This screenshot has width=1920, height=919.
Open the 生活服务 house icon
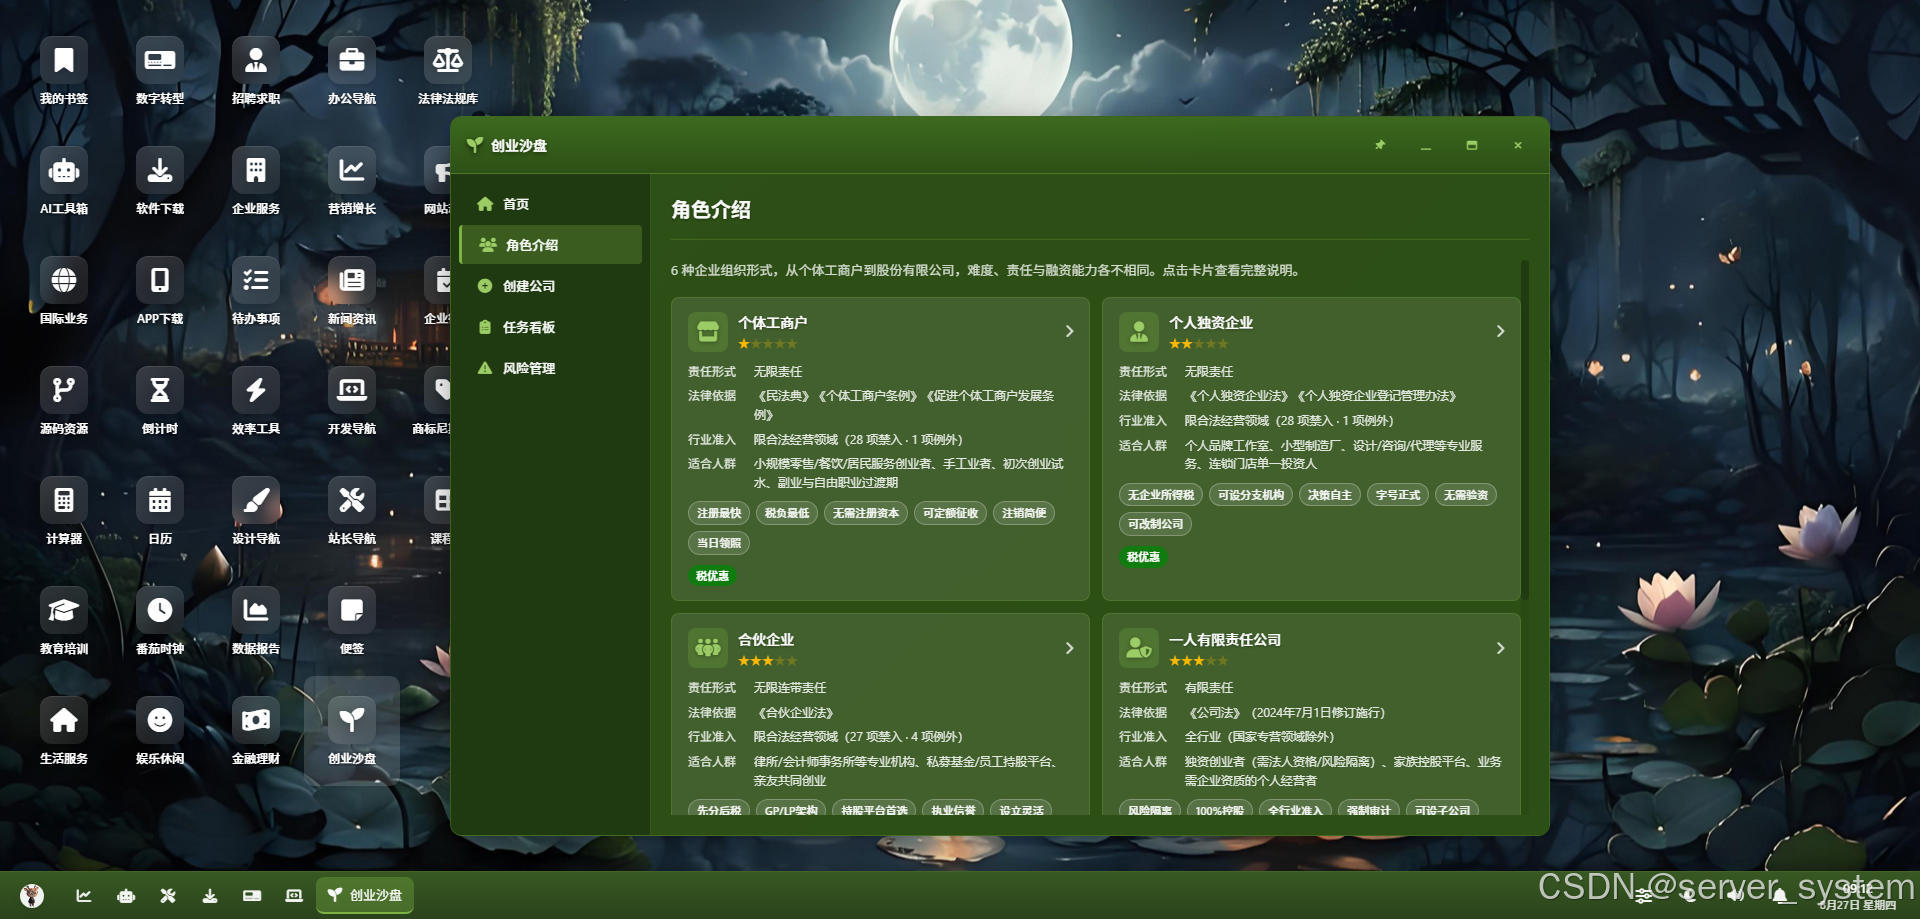64,730
